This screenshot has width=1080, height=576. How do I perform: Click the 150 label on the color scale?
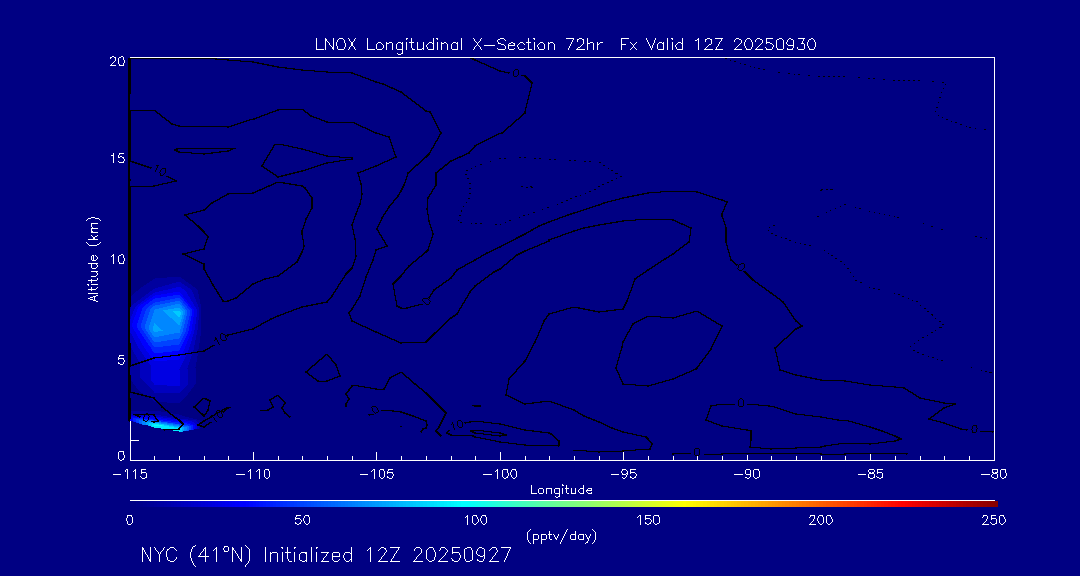click(x=648, y=520)
